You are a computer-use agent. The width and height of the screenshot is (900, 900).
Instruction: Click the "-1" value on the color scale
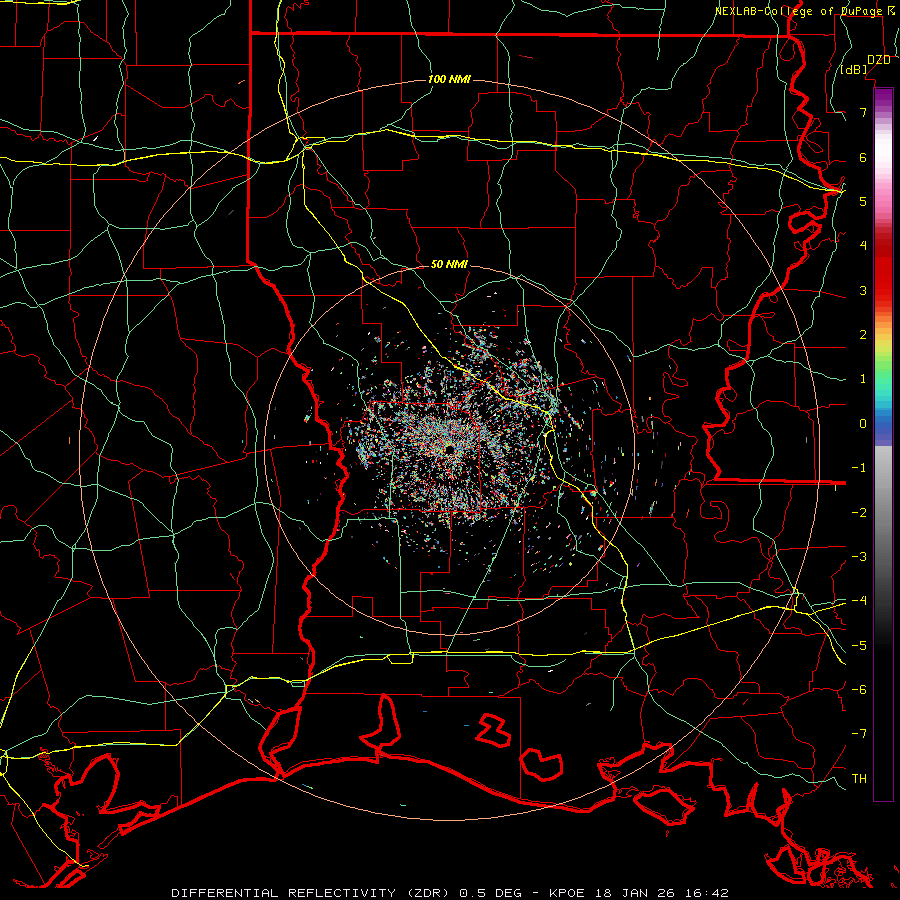coord(859,468)
